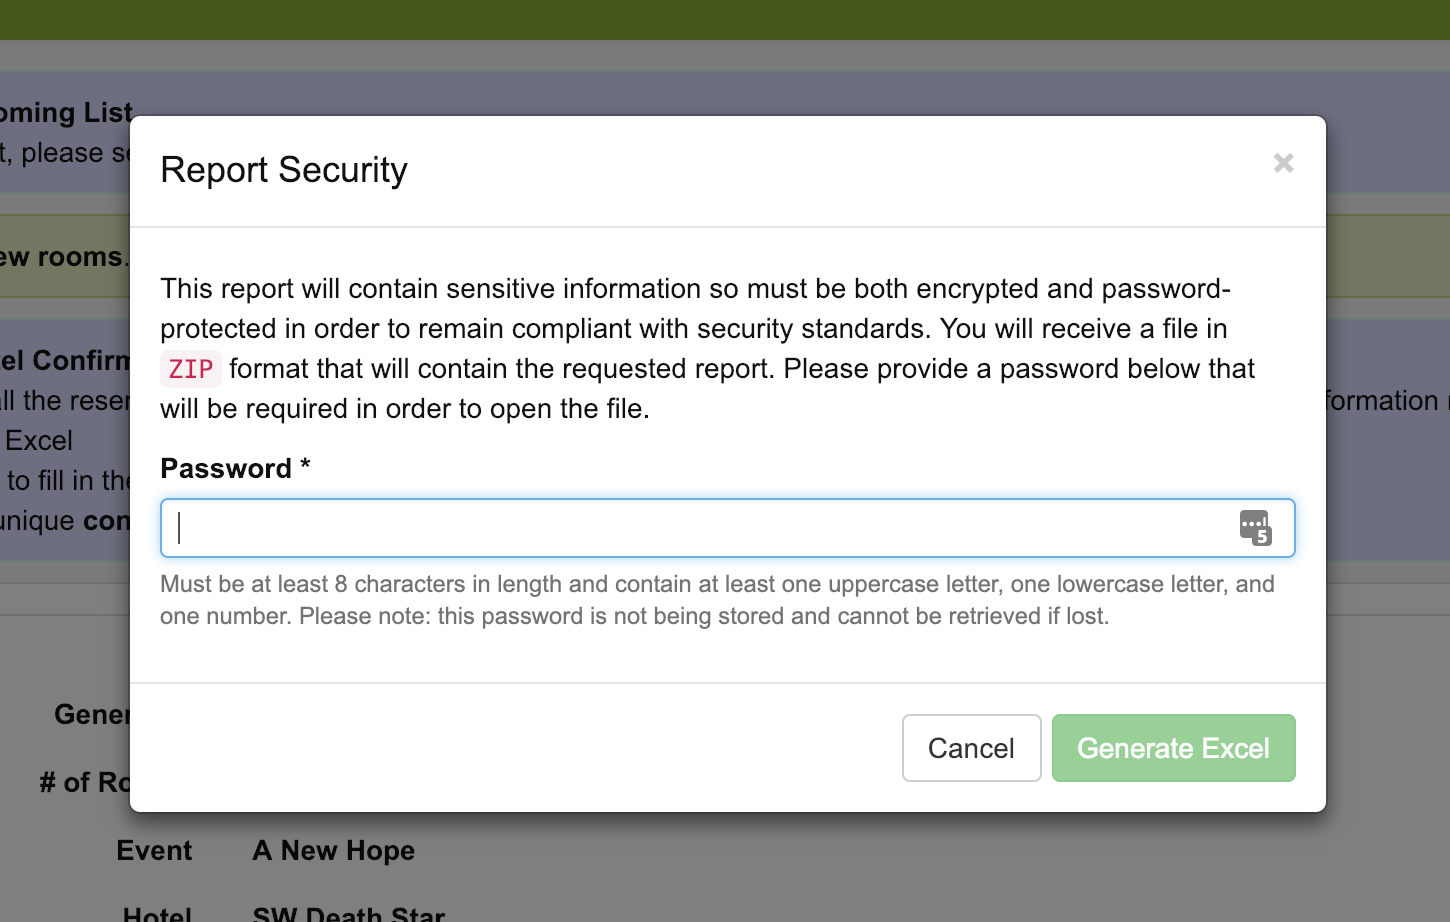Close the Report Security dialog
Viewport: 1450px width, 922px height.
coord(1283,163)
